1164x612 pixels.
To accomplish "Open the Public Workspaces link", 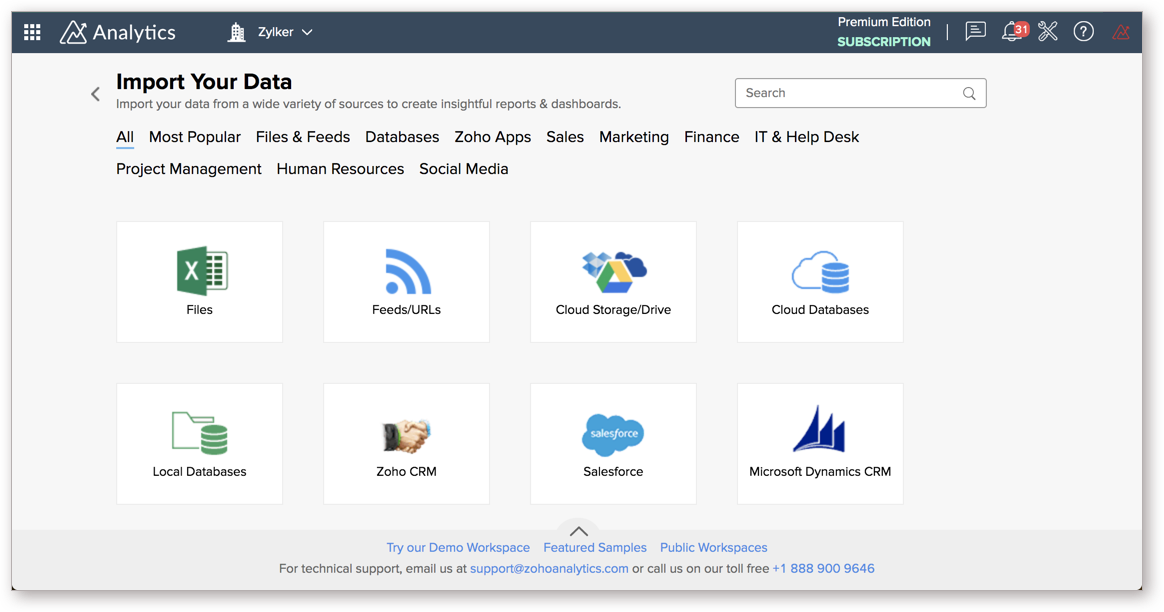I will coord(713,547).
